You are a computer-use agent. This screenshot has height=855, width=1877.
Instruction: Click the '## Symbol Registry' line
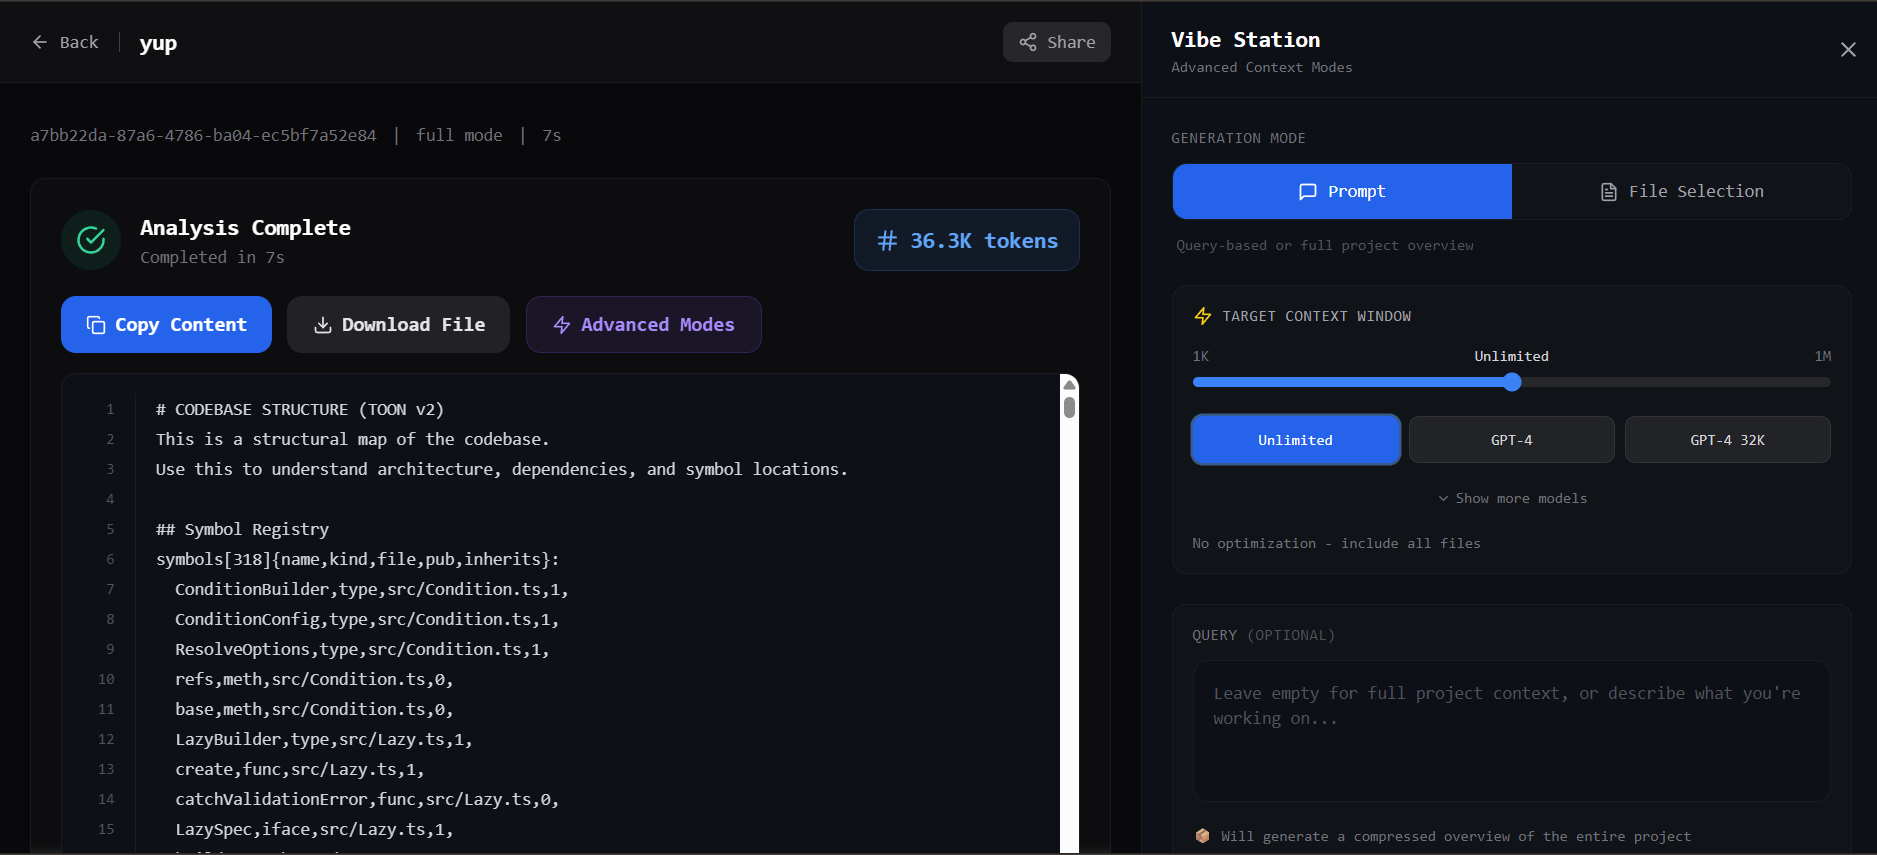point(242,529)
